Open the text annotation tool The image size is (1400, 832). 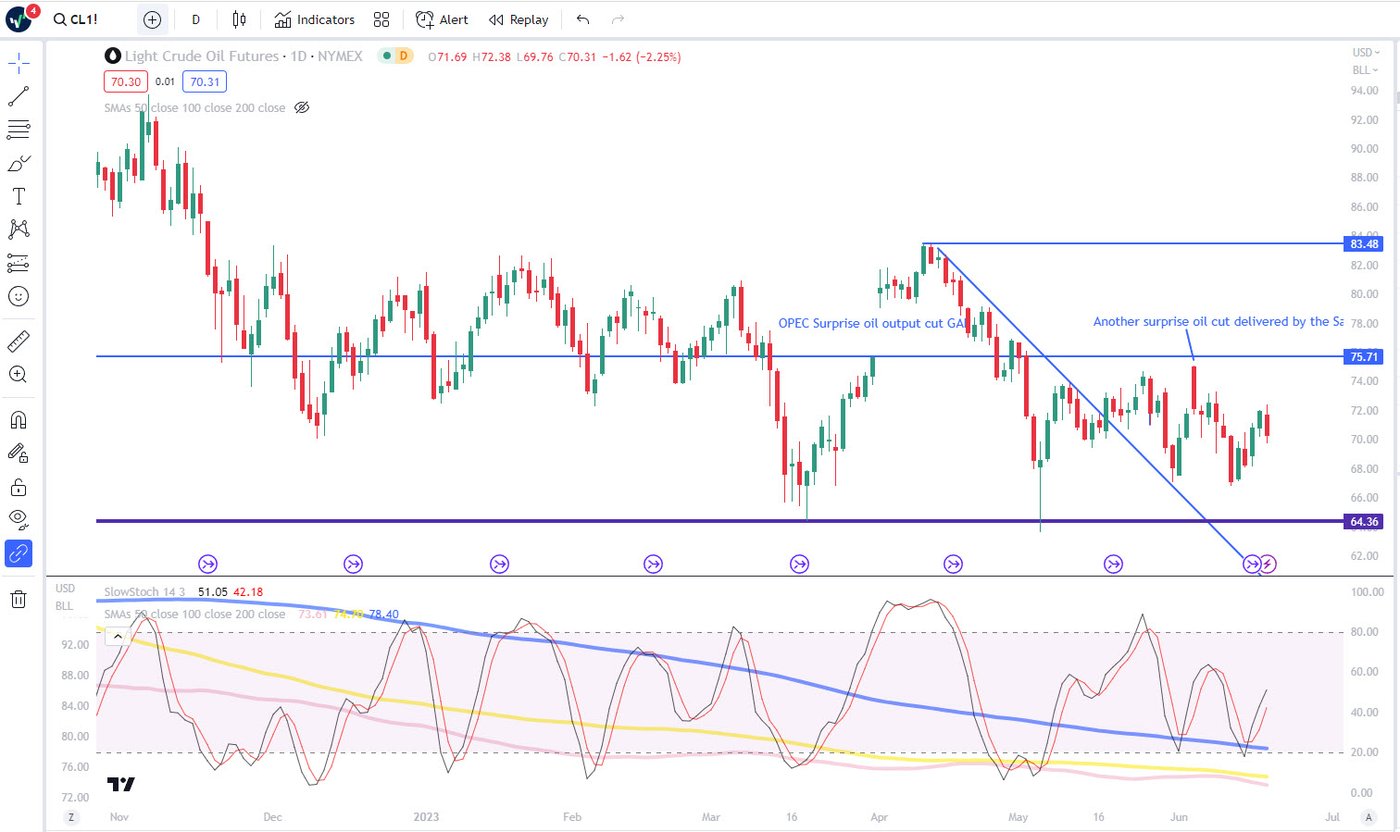[18, 196]
